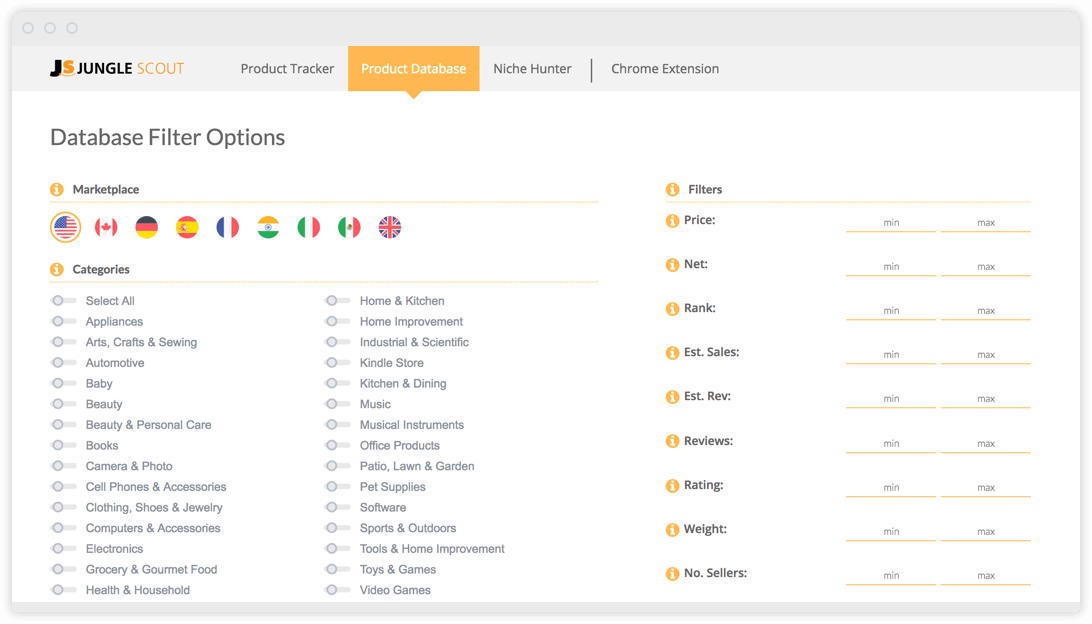The height and width of the screenshot is (624, 1092).
Task: Click the Jungle Scout logo
Action: 116,68
